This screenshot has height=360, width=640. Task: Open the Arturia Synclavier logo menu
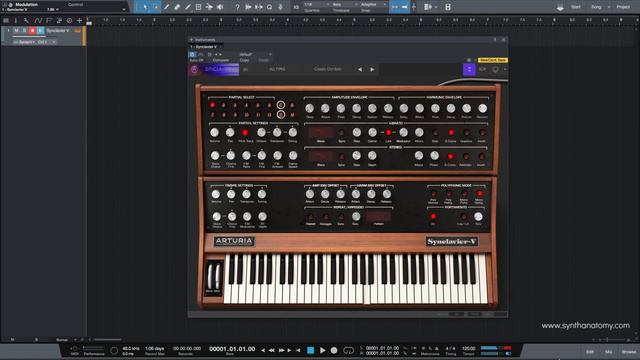214,69
